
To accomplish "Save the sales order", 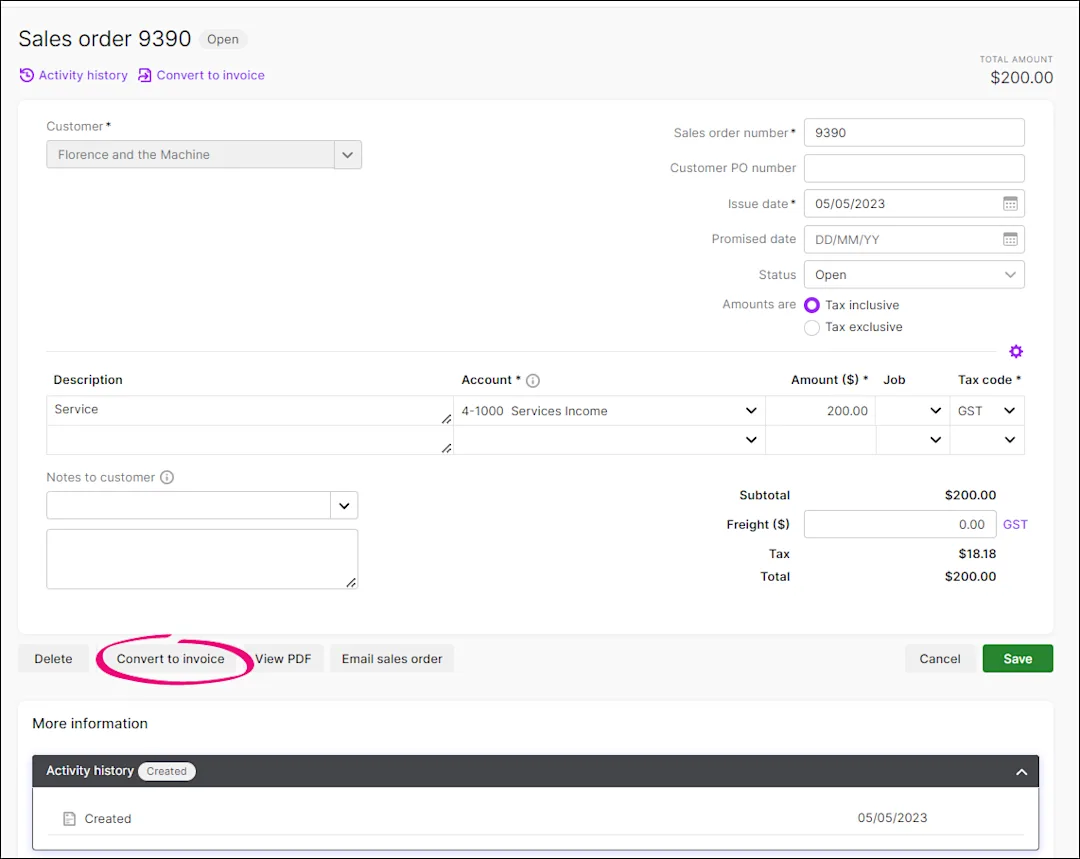I will coord(1017,658).
